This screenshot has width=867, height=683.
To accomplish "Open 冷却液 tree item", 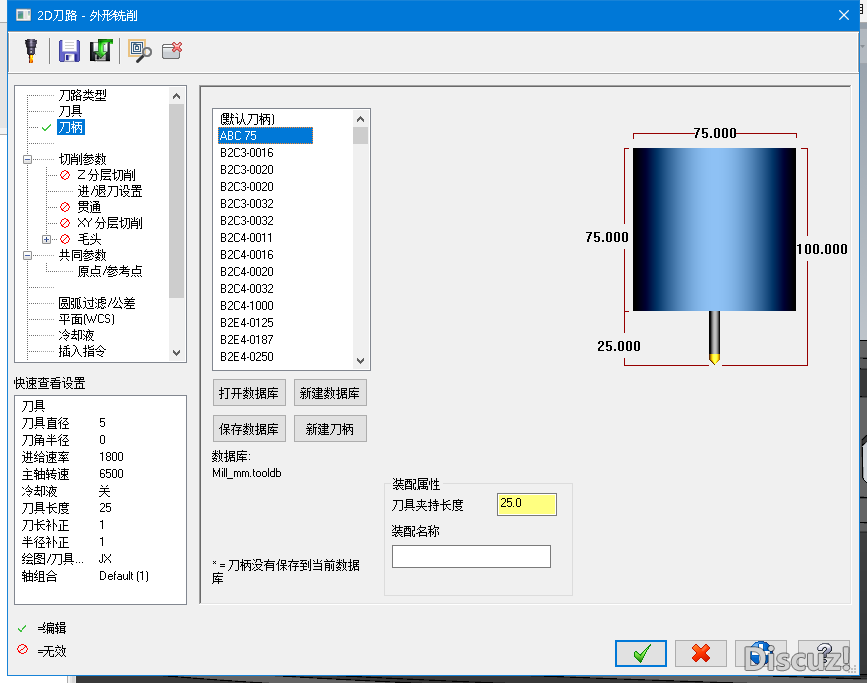I will coord(76,335).
